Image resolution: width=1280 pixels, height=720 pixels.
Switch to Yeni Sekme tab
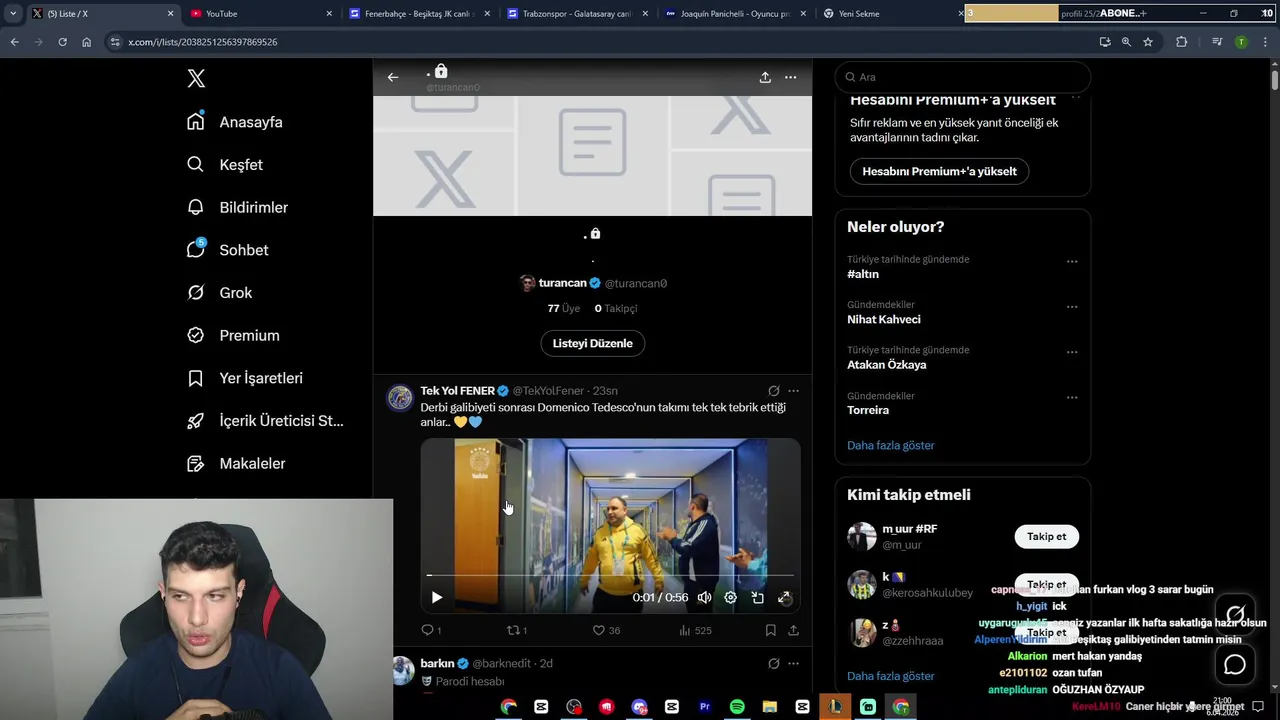[892, 14]
